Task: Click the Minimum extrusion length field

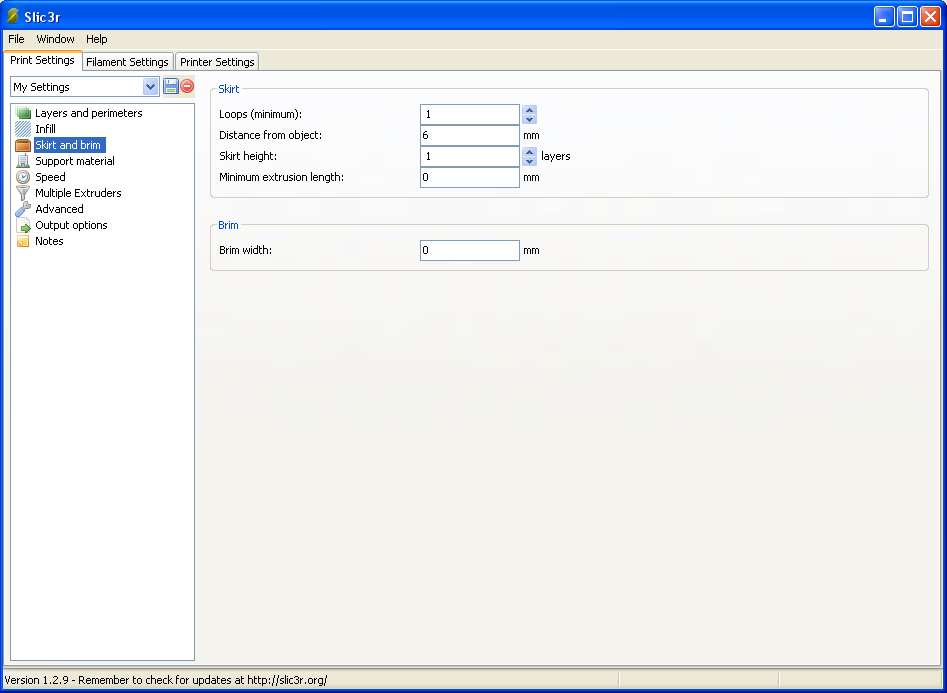Action: coord(470,178)
